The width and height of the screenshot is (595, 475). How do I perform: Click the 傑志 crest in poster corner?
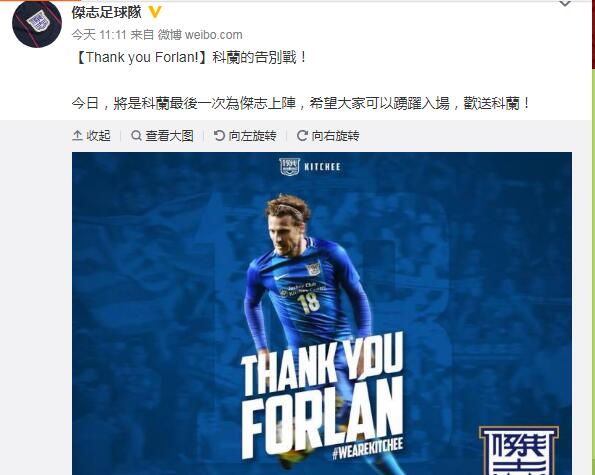(x=519, y=450)
